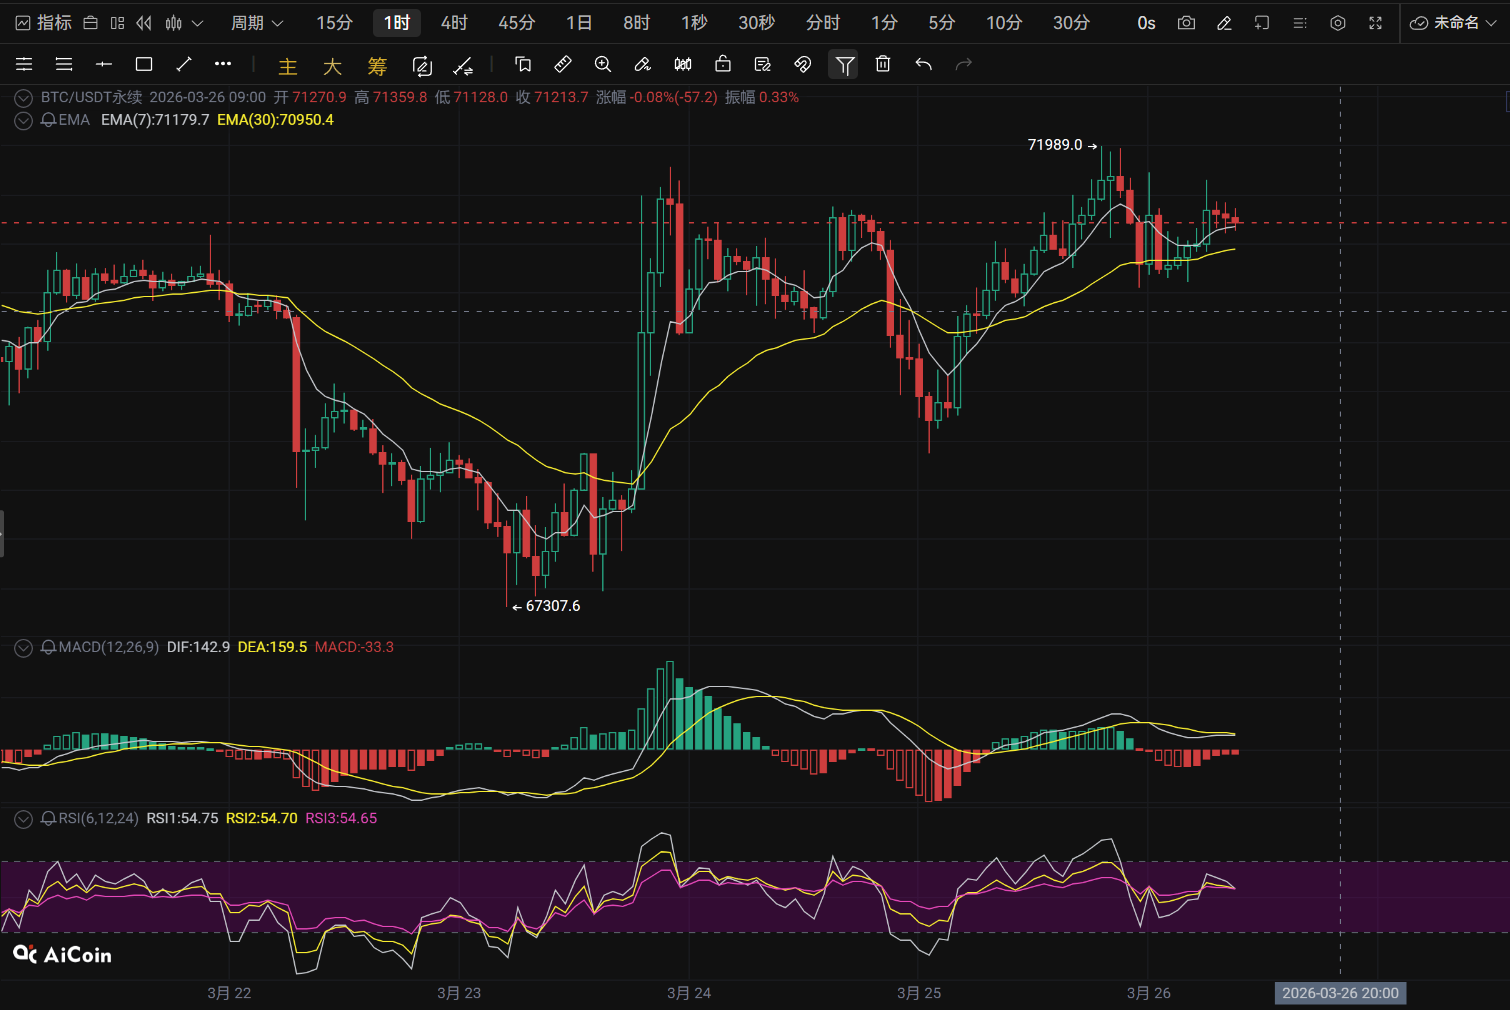Toggle the MACD alert bell
Image resolution: width=1510 pixels, height=1010 pixels.
point(48,647)
